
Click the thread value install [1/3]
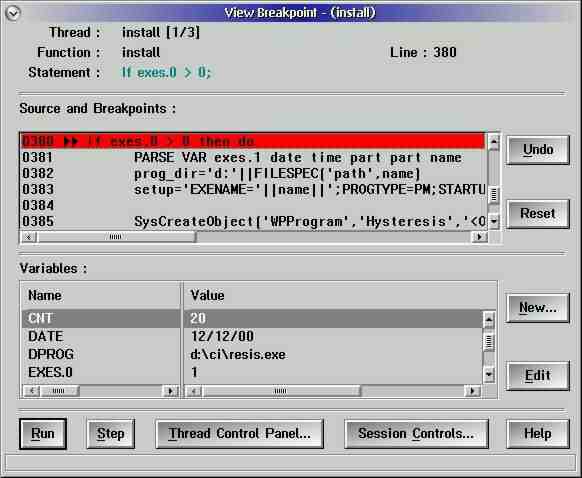click(161, 33)
